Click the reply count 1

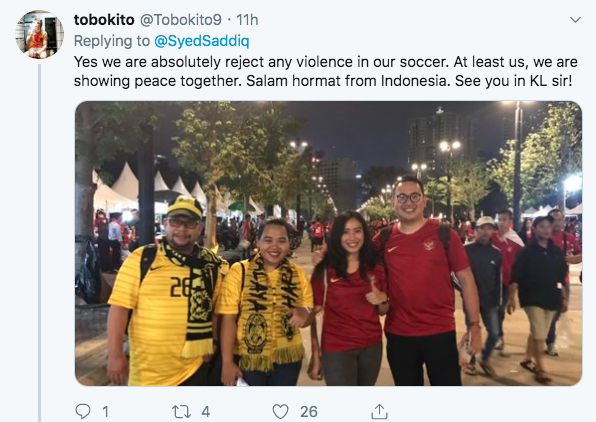105,412
